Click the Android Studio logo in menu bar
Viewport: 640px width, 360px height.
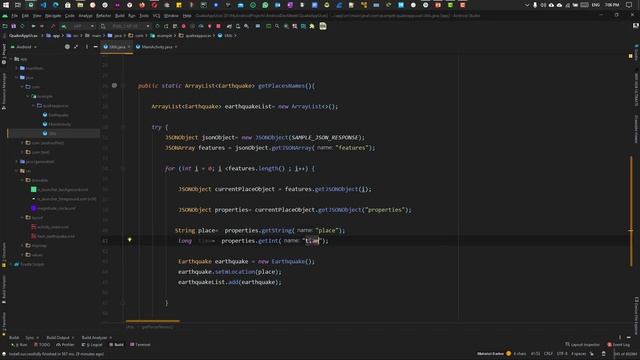pos(5,16)
